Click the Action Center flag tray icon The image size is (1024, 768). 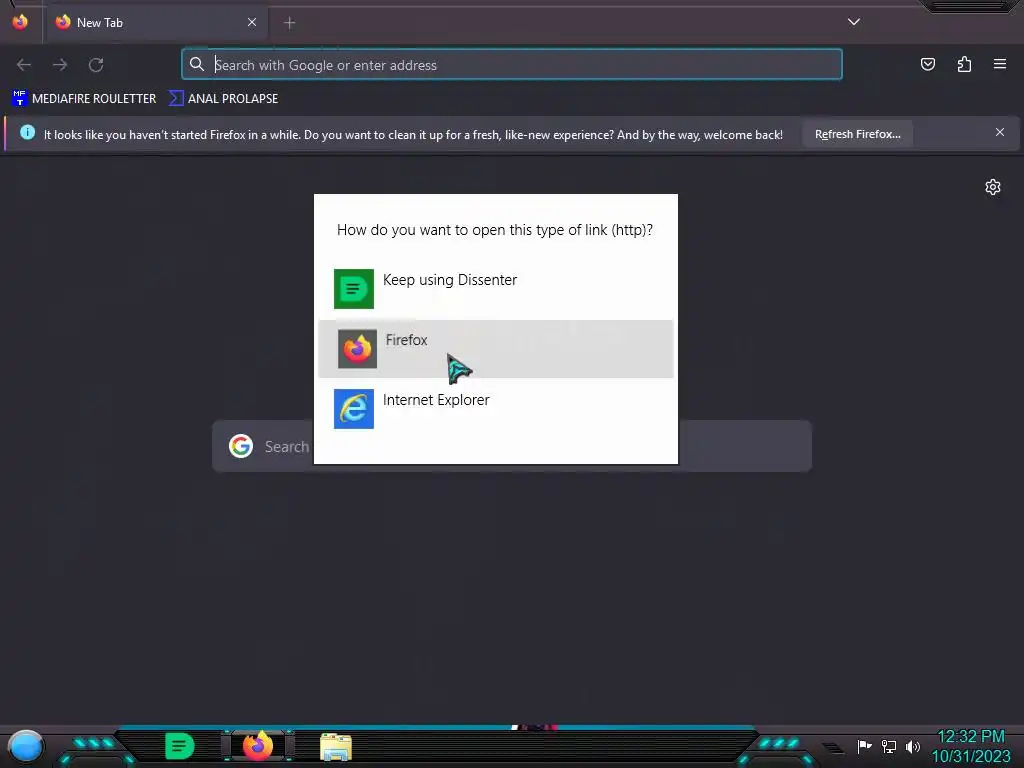(864, 746)
